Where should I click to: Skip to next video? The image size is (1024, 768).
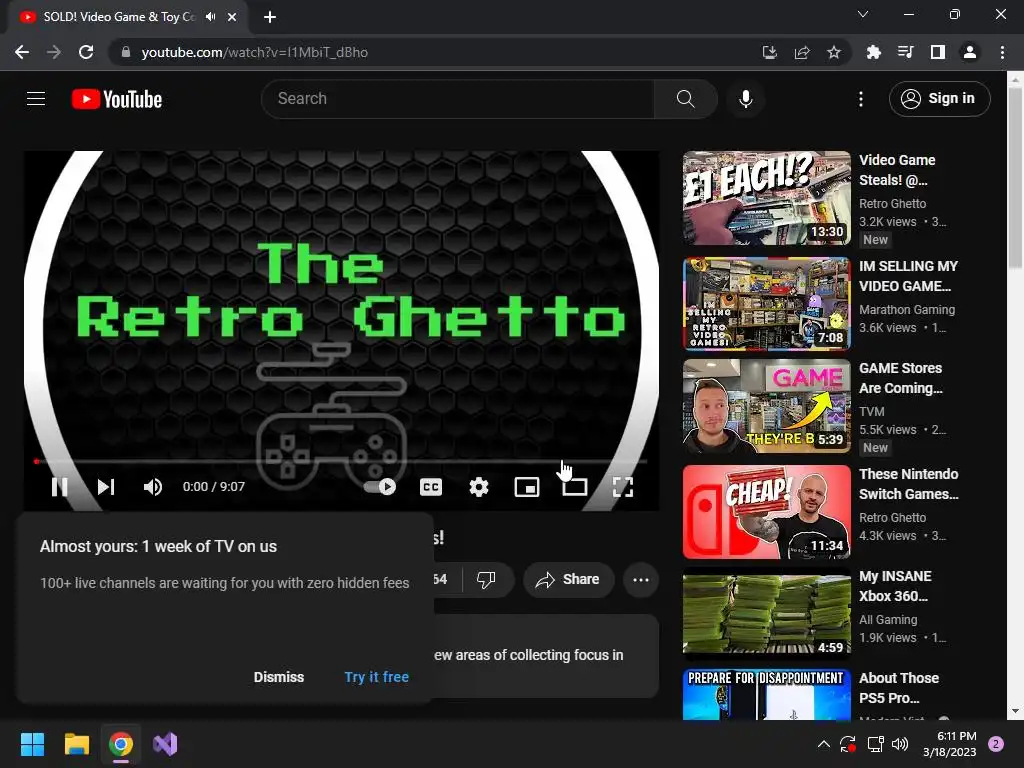[106, 487]
